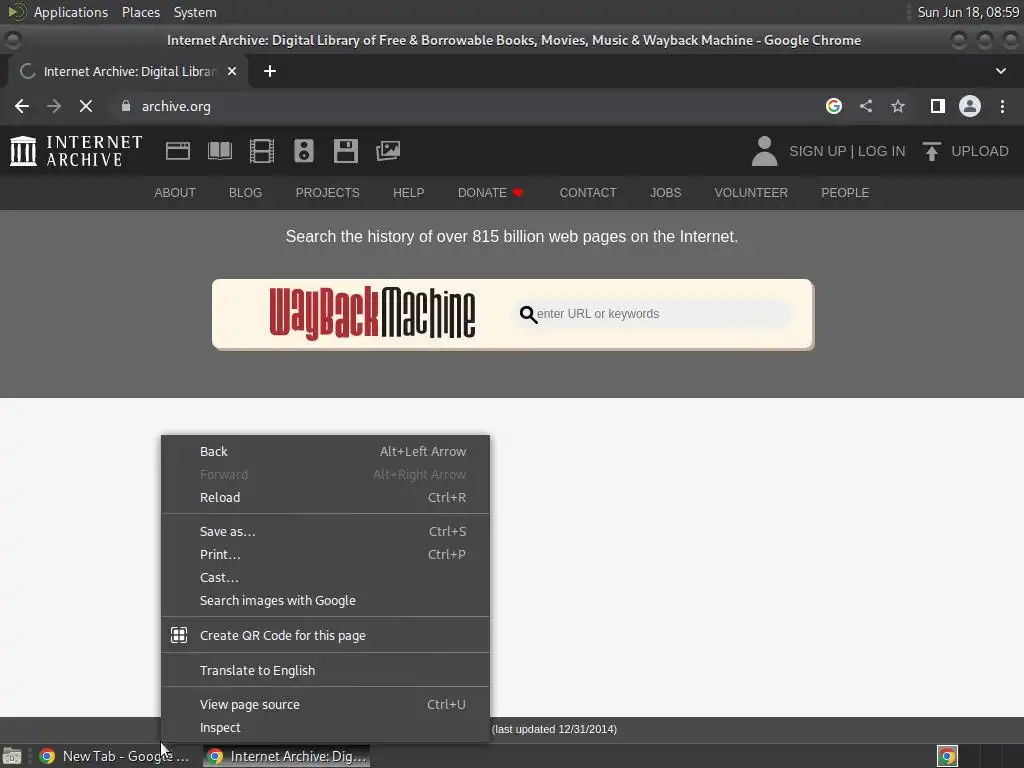The width and height of the screenshot is (1024, 768).
Task: Click the show desktop icon in the taskbar
Action: [12, 756]
